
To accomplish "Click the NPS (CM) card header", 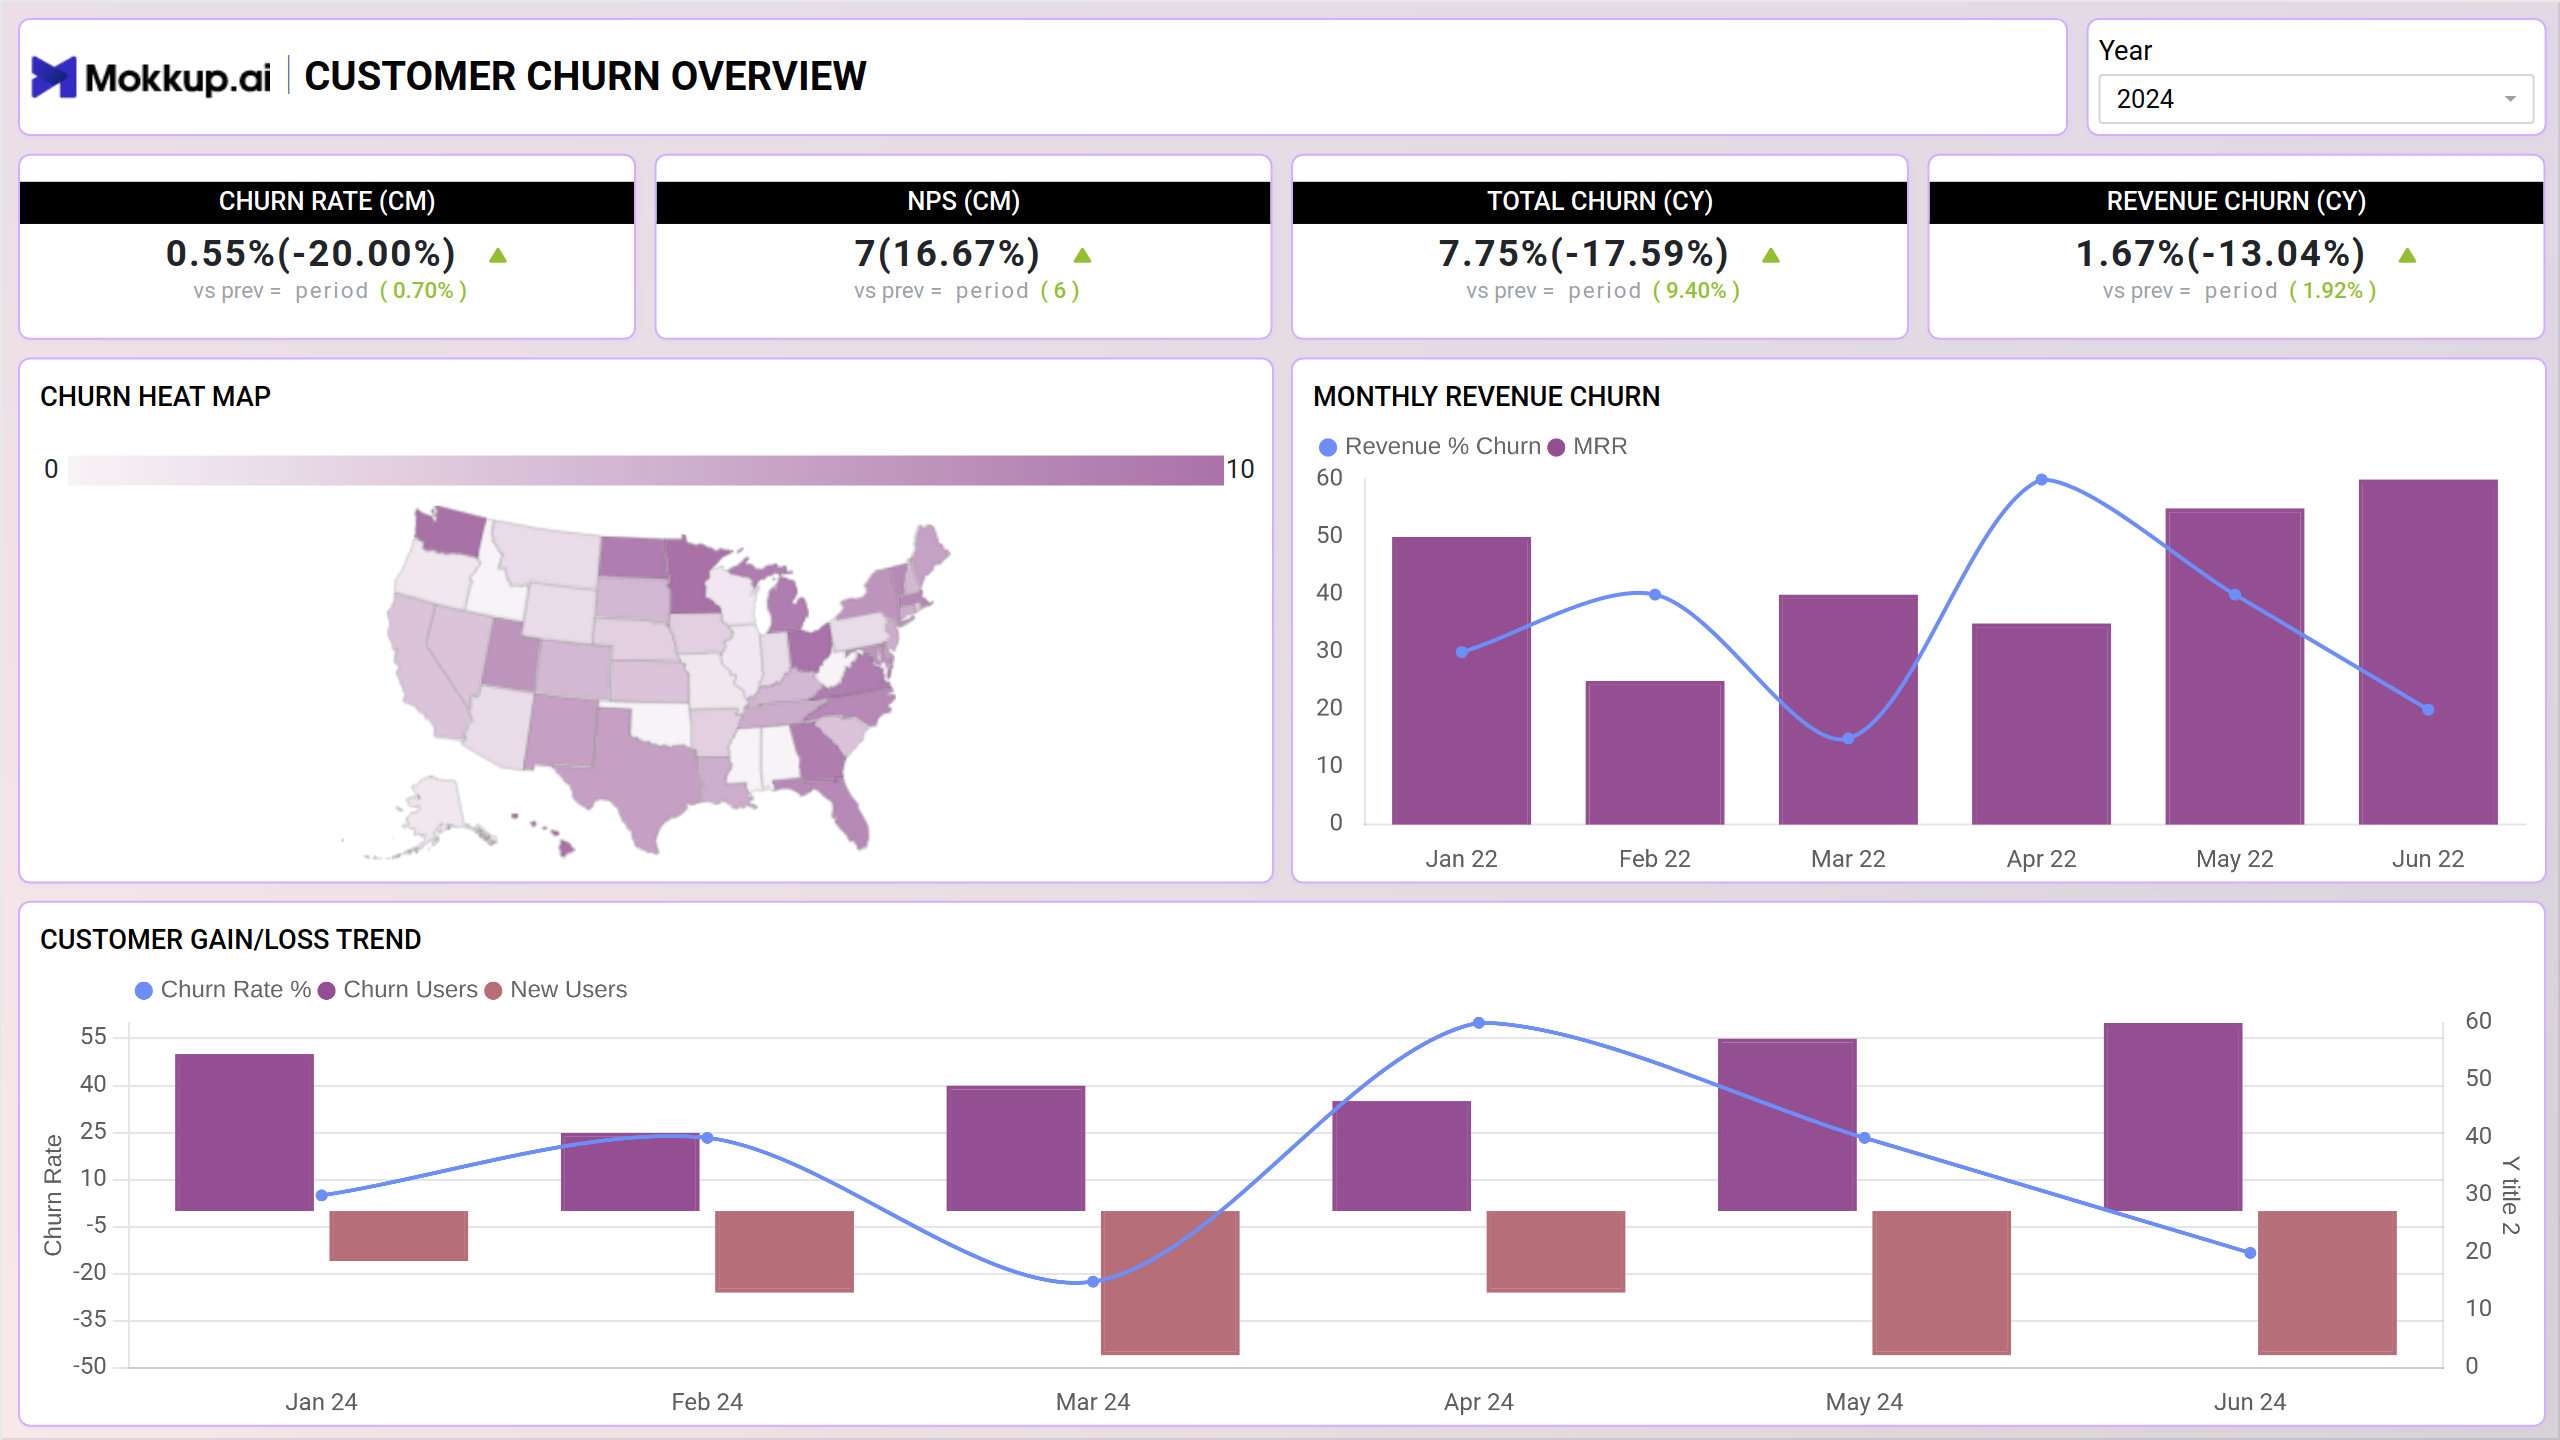I will click(963, 202).
